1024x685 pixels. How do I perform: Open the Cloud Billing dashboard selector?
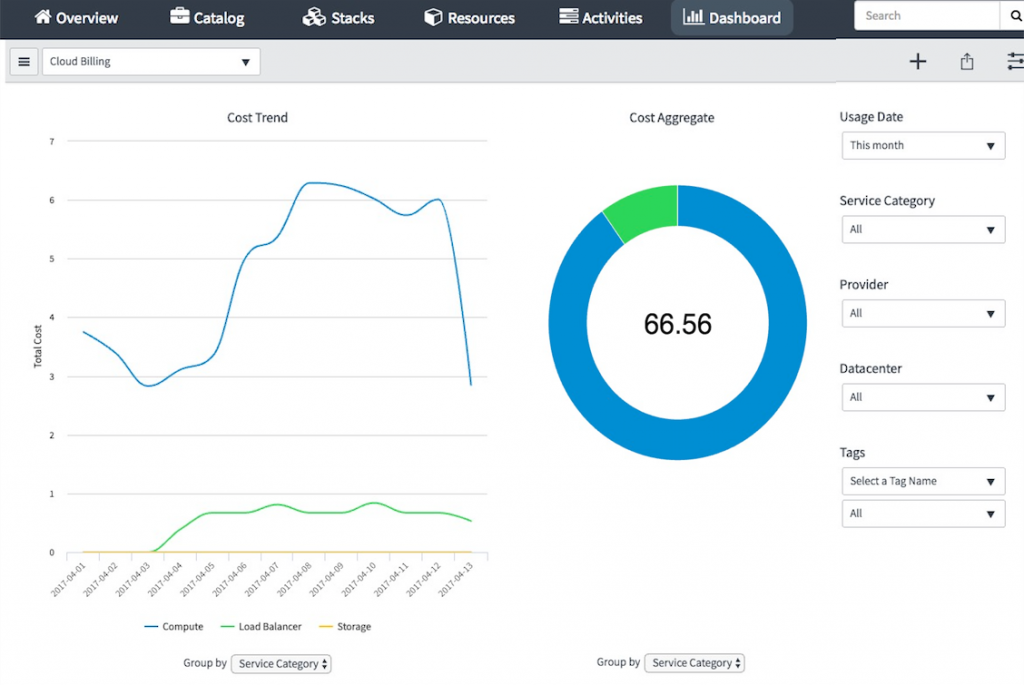(150, 61)
